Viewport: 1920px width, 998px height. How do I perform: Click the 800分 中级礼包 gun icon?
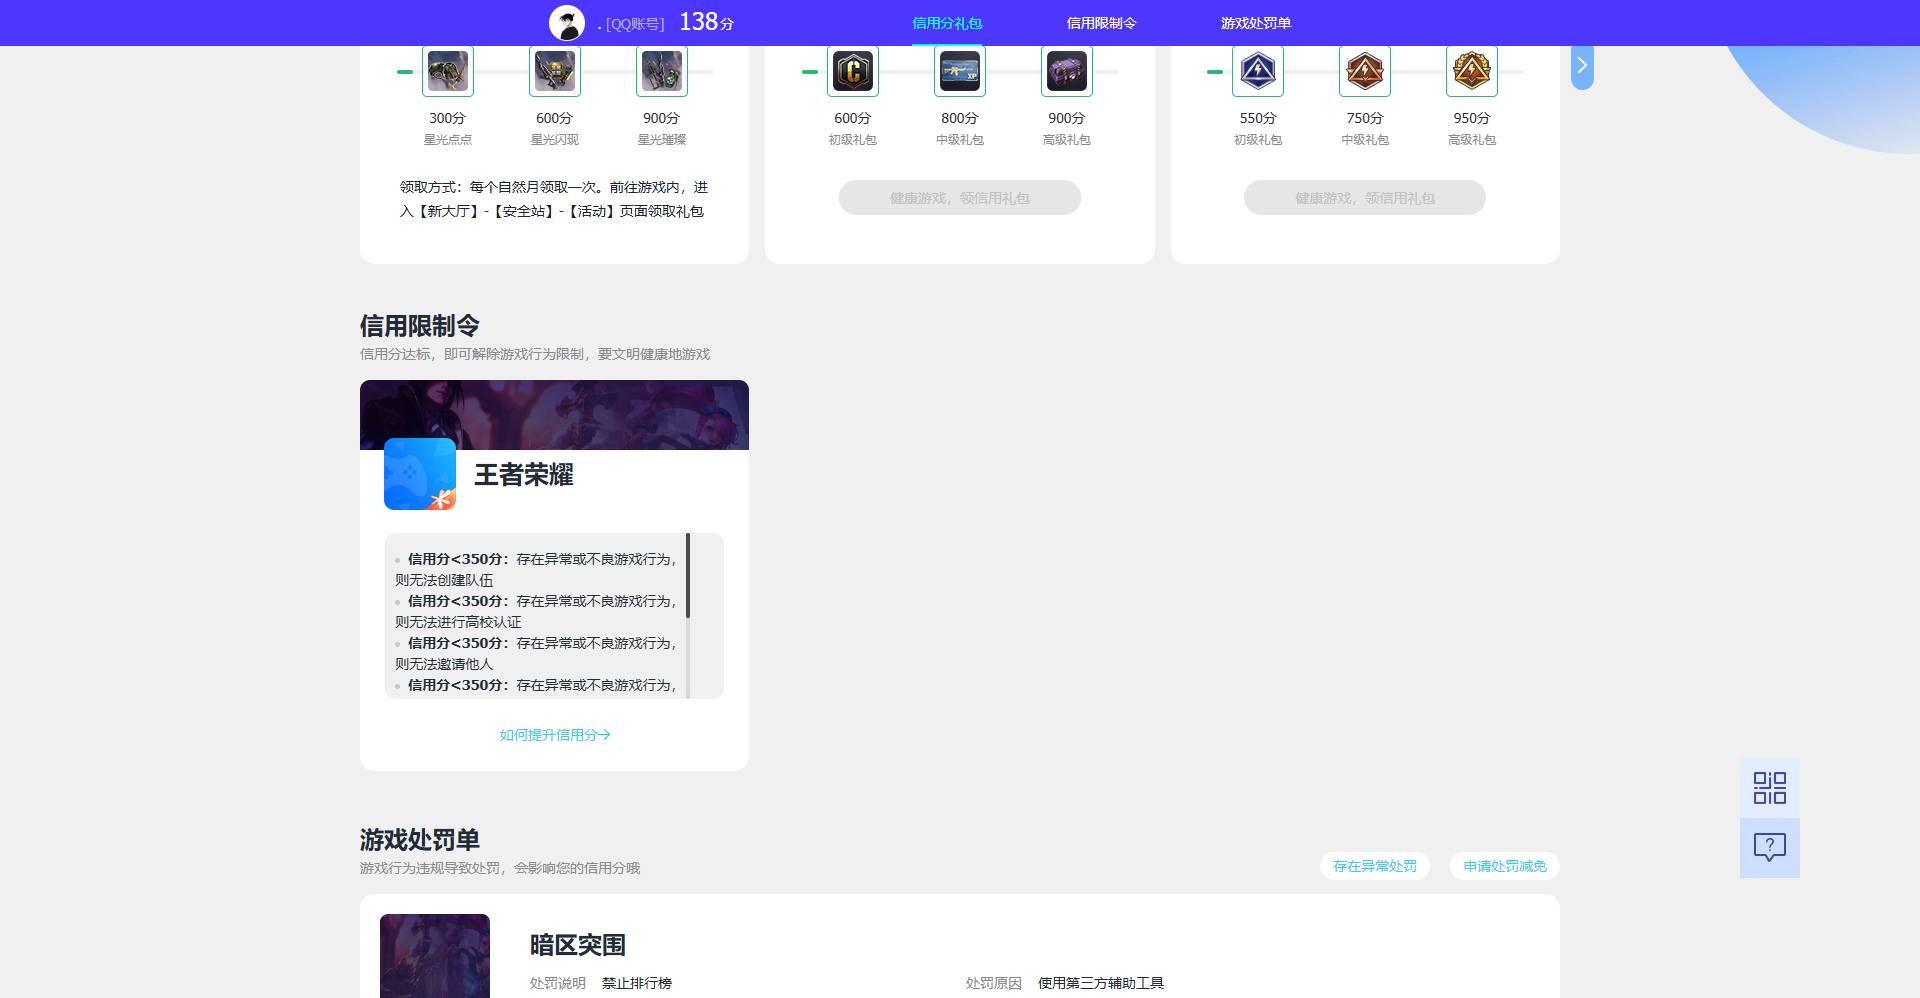coord(960,71)
